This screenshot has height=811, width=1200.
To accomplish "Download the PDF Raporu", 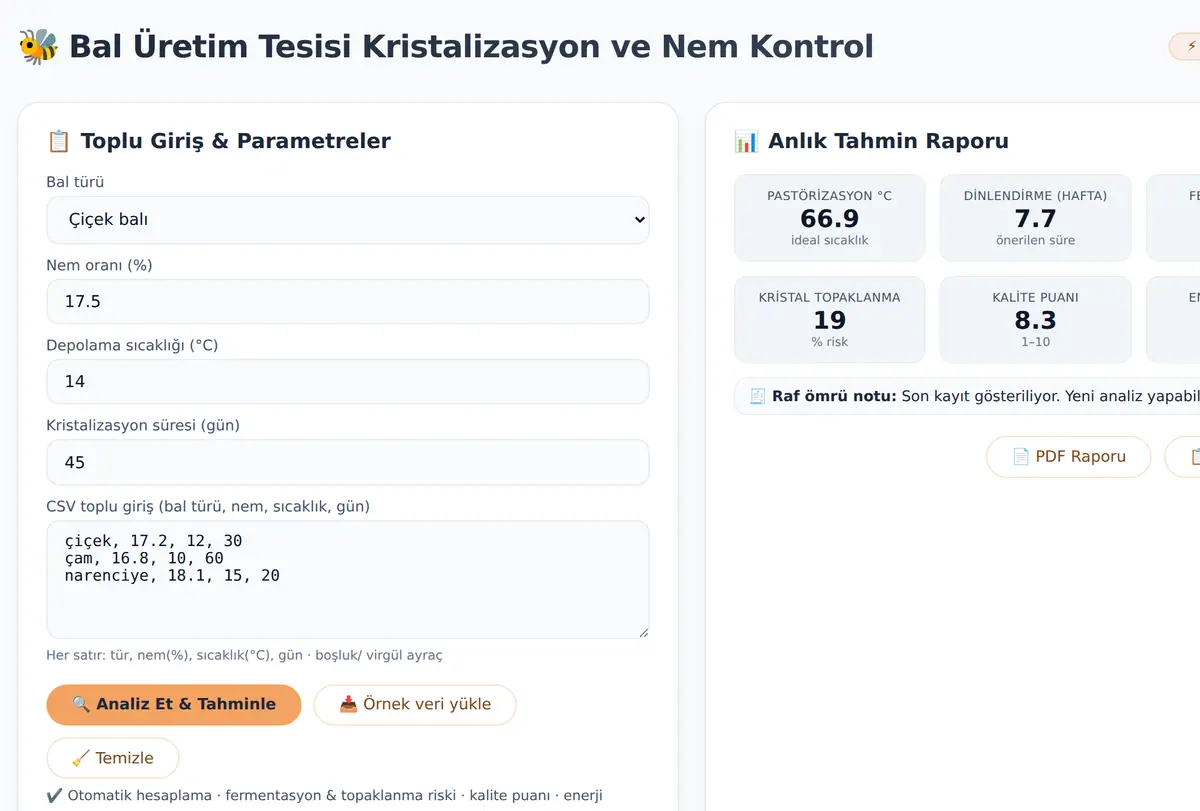I will click(x=1069, y=456).
